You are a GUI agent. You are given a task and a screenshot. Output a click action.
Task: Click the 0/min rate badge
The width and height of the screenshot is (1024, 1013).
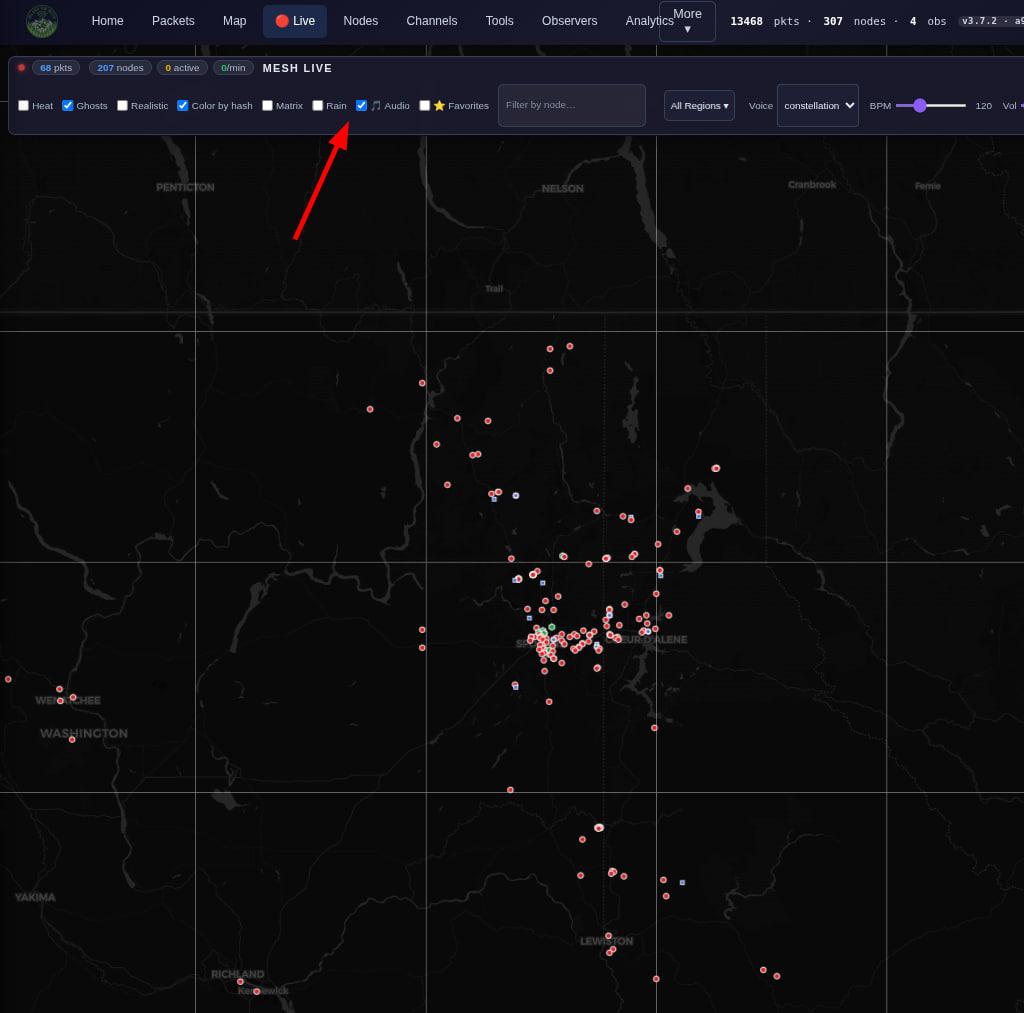coord(233,67)
